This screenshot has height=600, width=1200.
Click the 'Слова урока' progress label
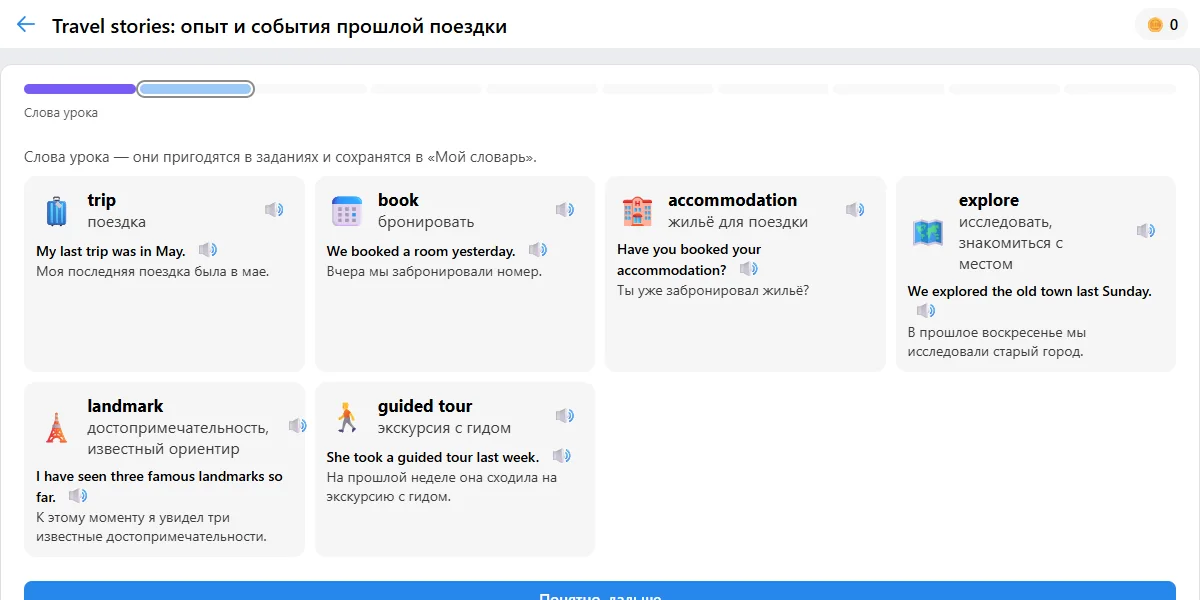[x=61, y=113]
